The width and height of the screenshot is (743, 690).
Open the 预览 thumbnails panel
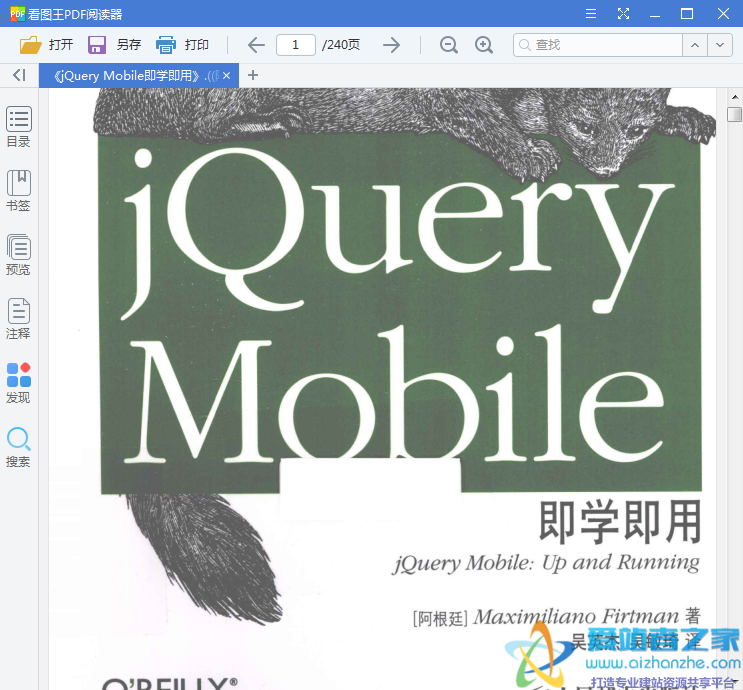click(18, 255)
